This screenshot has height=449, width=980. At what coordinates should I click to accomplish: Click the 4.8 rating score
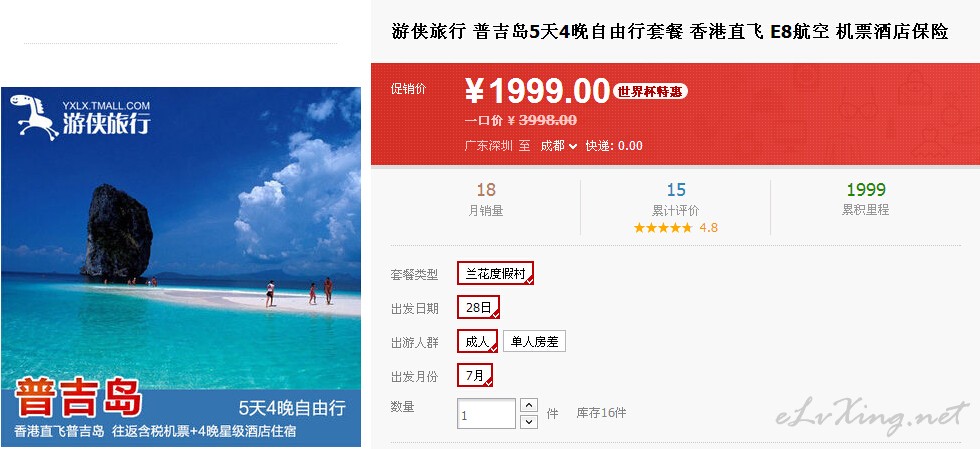[708, 228]
